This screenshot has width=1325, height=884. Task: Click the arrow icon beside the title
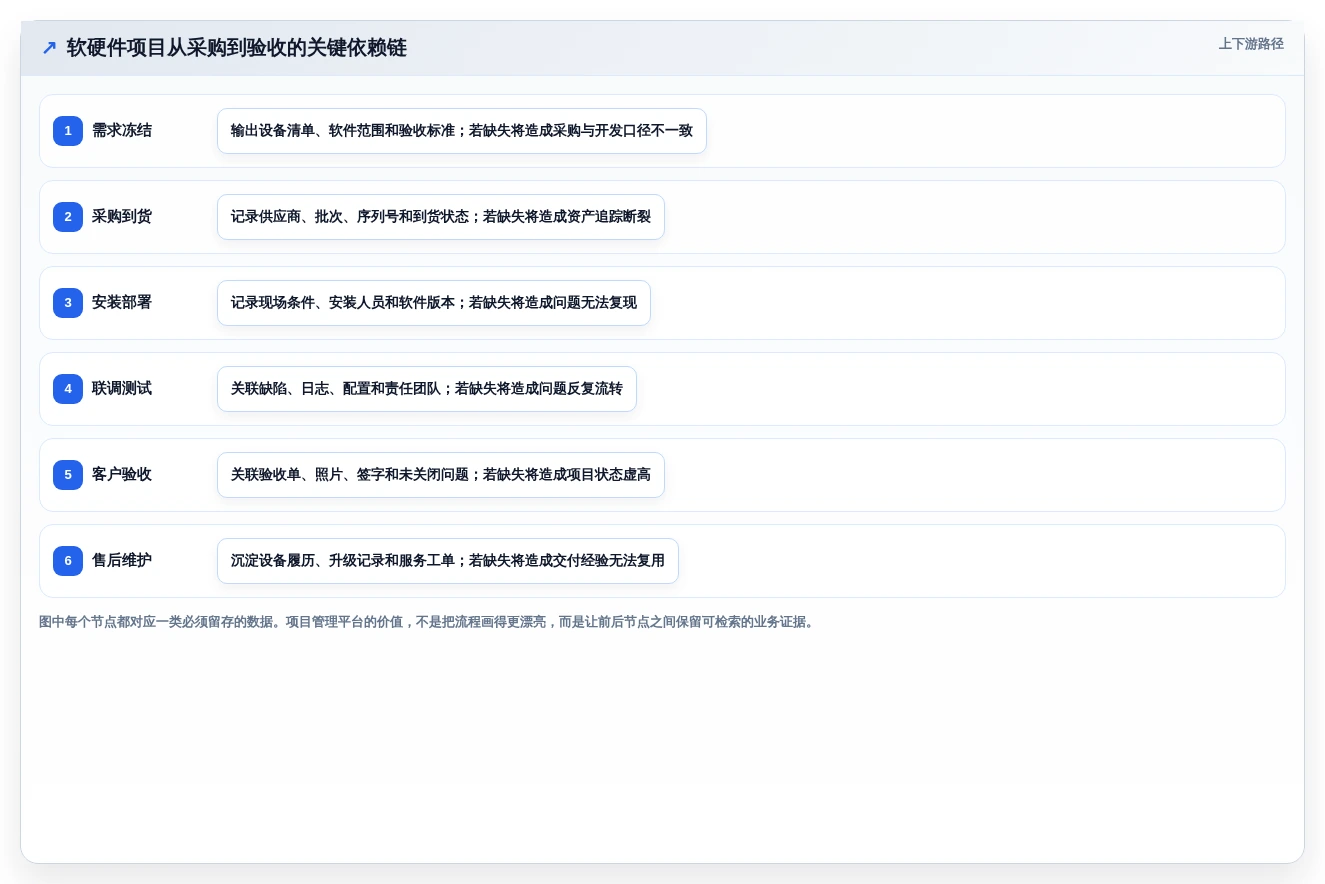click(49, 48)
